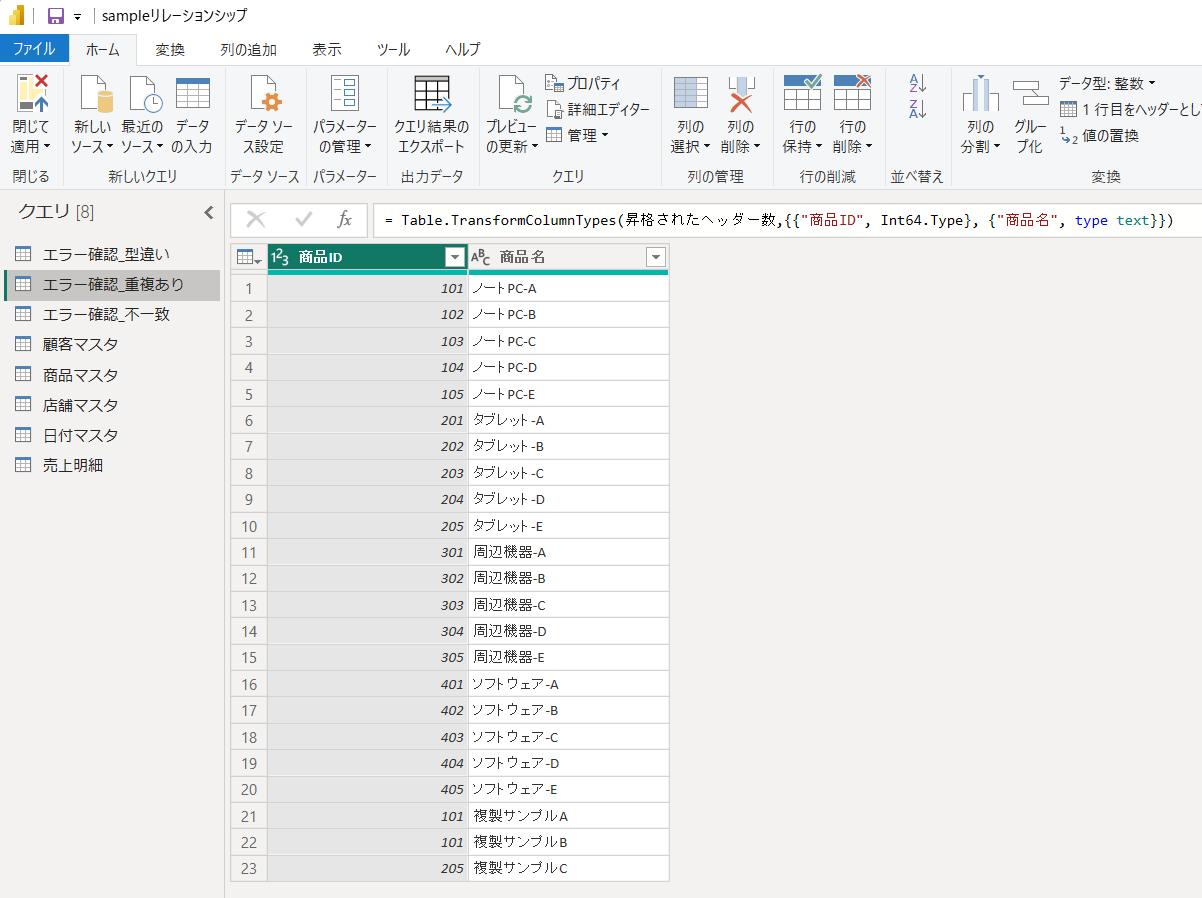The width and height of the screenshot is (1202, 898).
Task: Click Replace Values (値の置換)
Action: click(x=1099, y=135)
